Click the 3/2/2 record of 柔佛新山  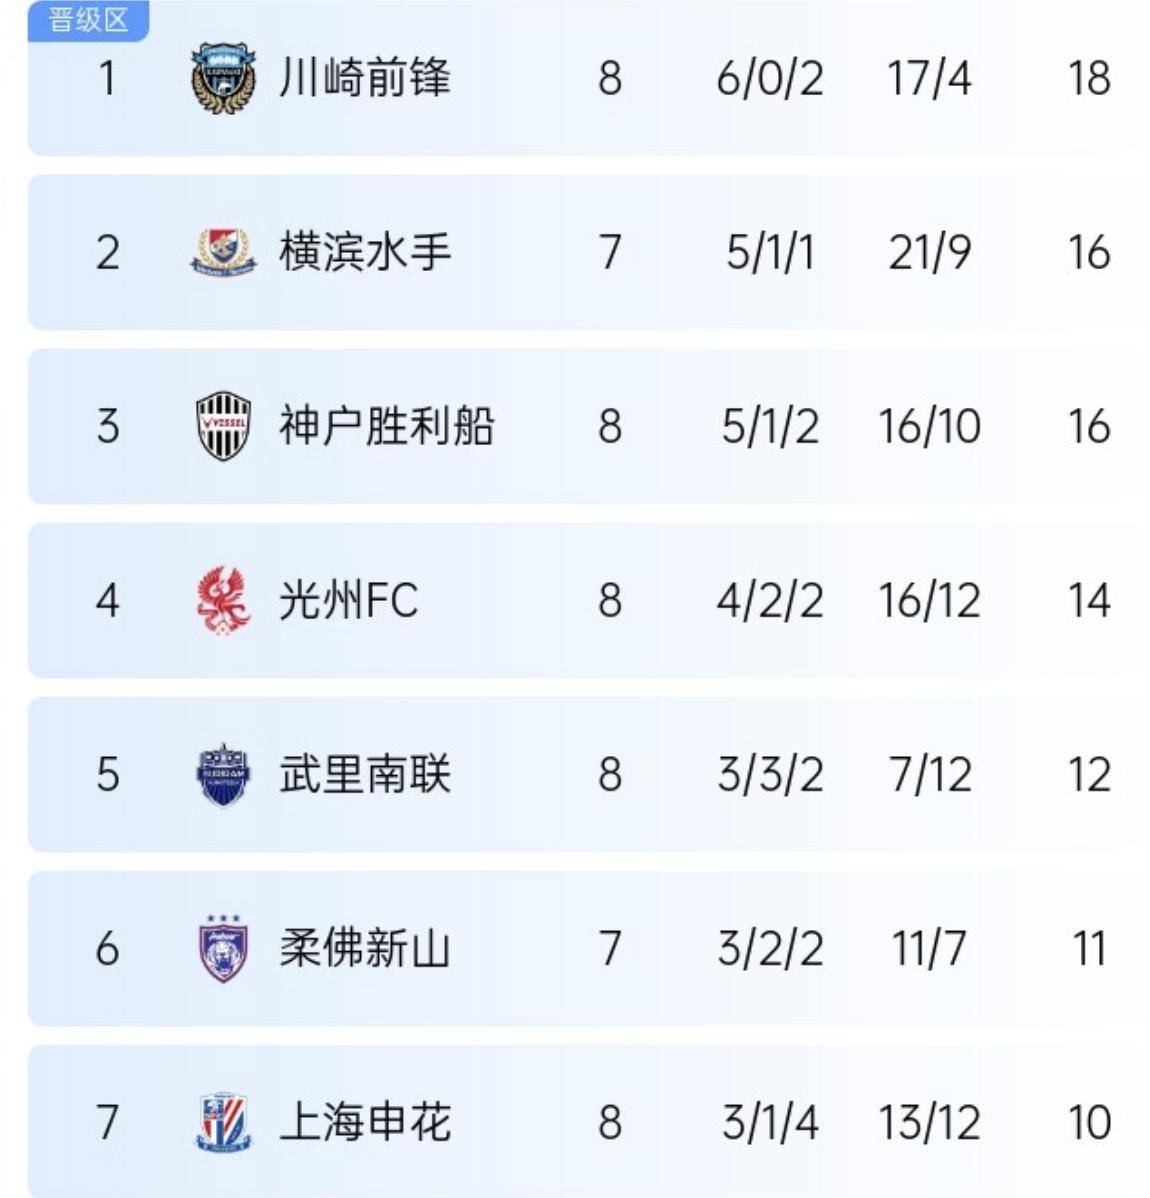point(772,950)
